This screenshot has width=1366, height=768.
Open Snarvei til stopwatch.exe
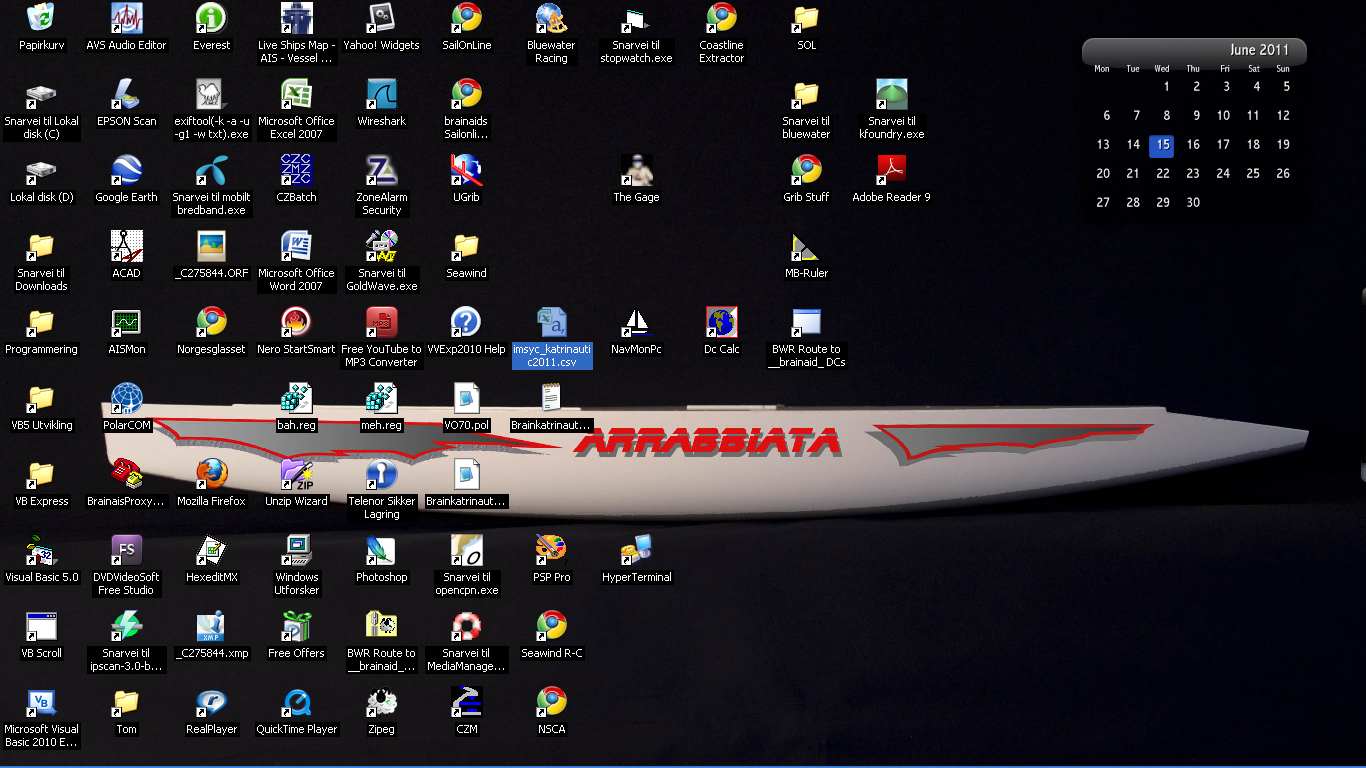636,18
